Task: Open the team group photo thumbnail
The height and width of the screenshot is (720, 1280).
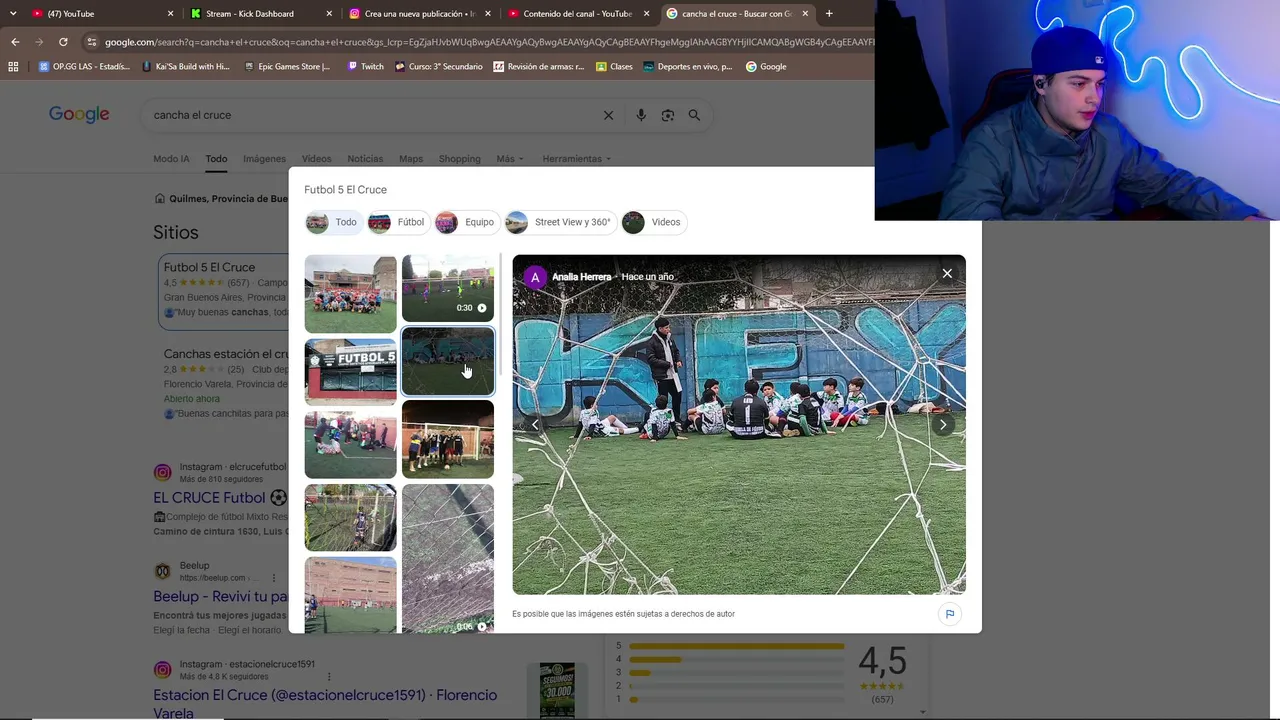Action: pos(350,294)
